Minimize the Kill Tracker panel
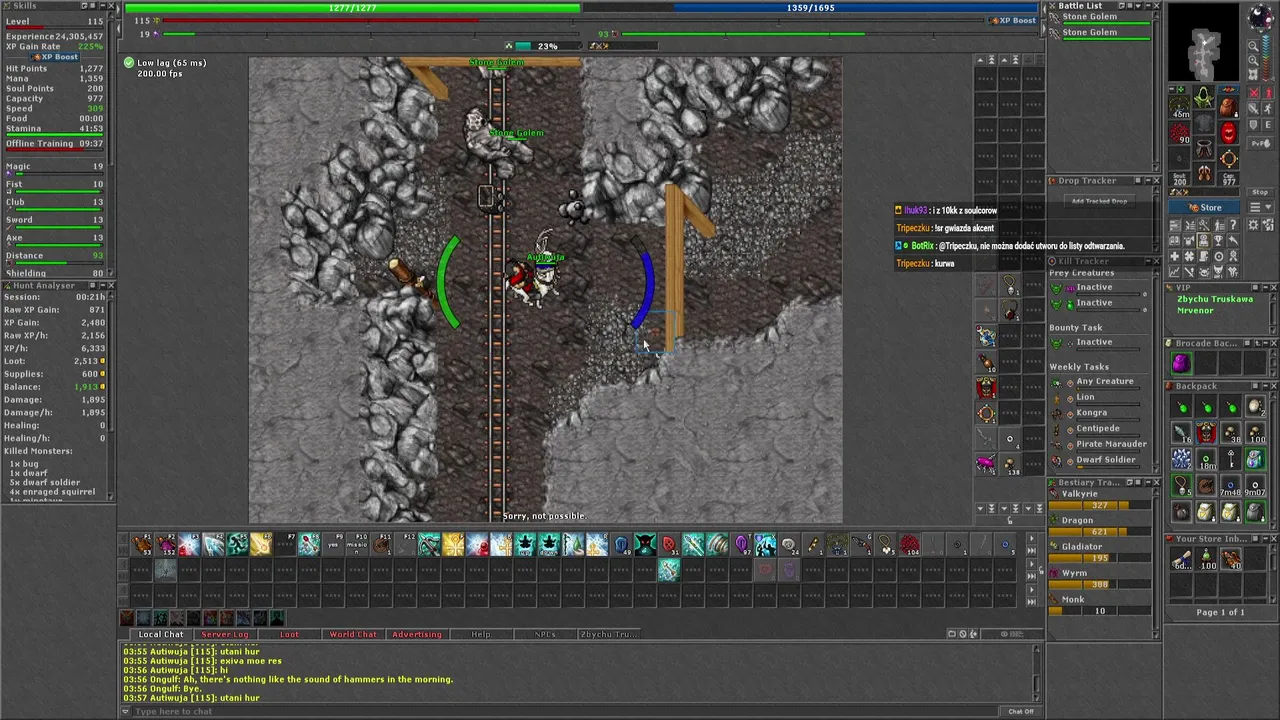This screenshot has height=720, width=1280. pyautogui.click(x=1146, y=261)
